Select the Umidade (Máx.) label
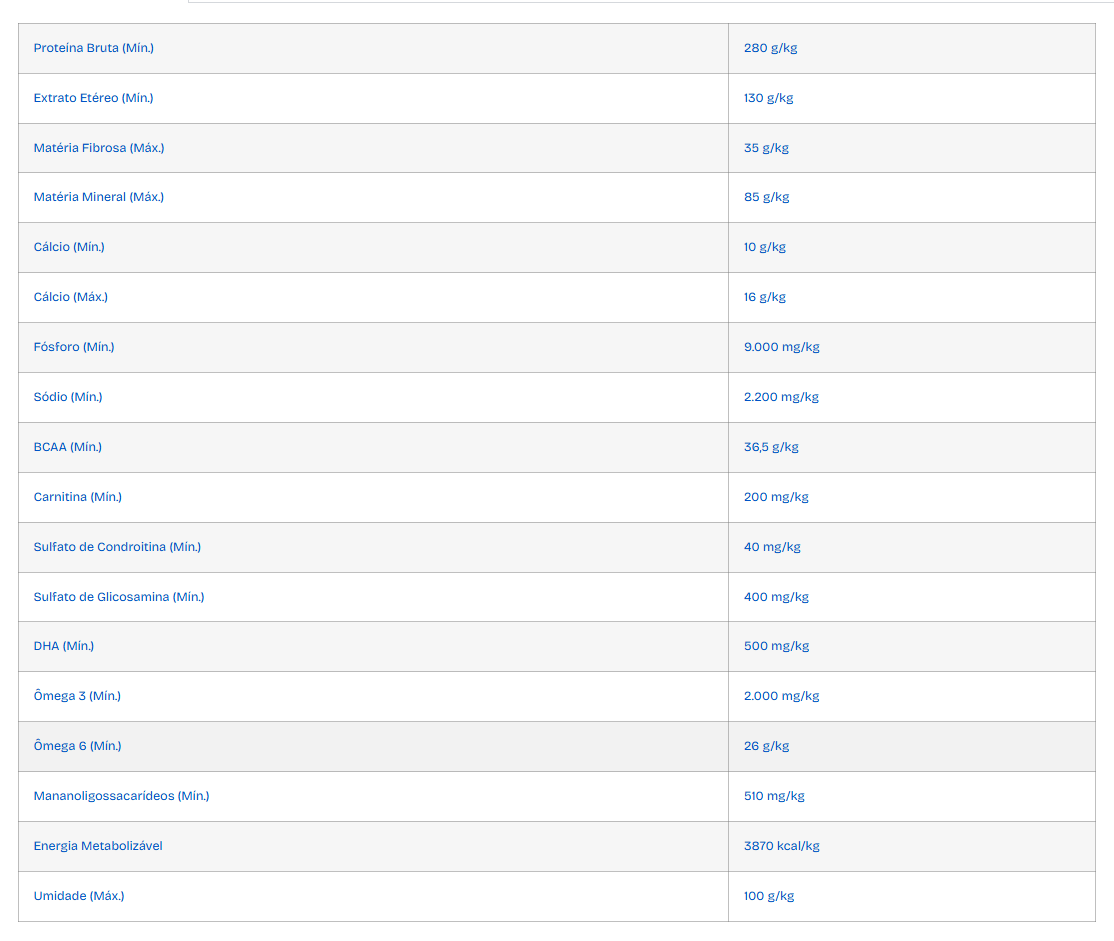This screenshot has width=1114, height=941. (79, 896)
